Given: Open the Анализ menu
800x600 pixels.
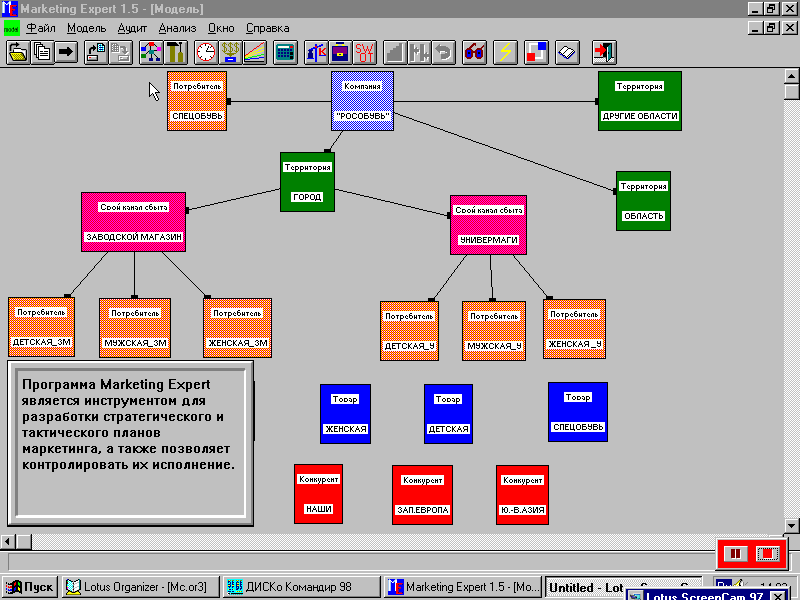Looking at the screenshot, I should (177, 28).
